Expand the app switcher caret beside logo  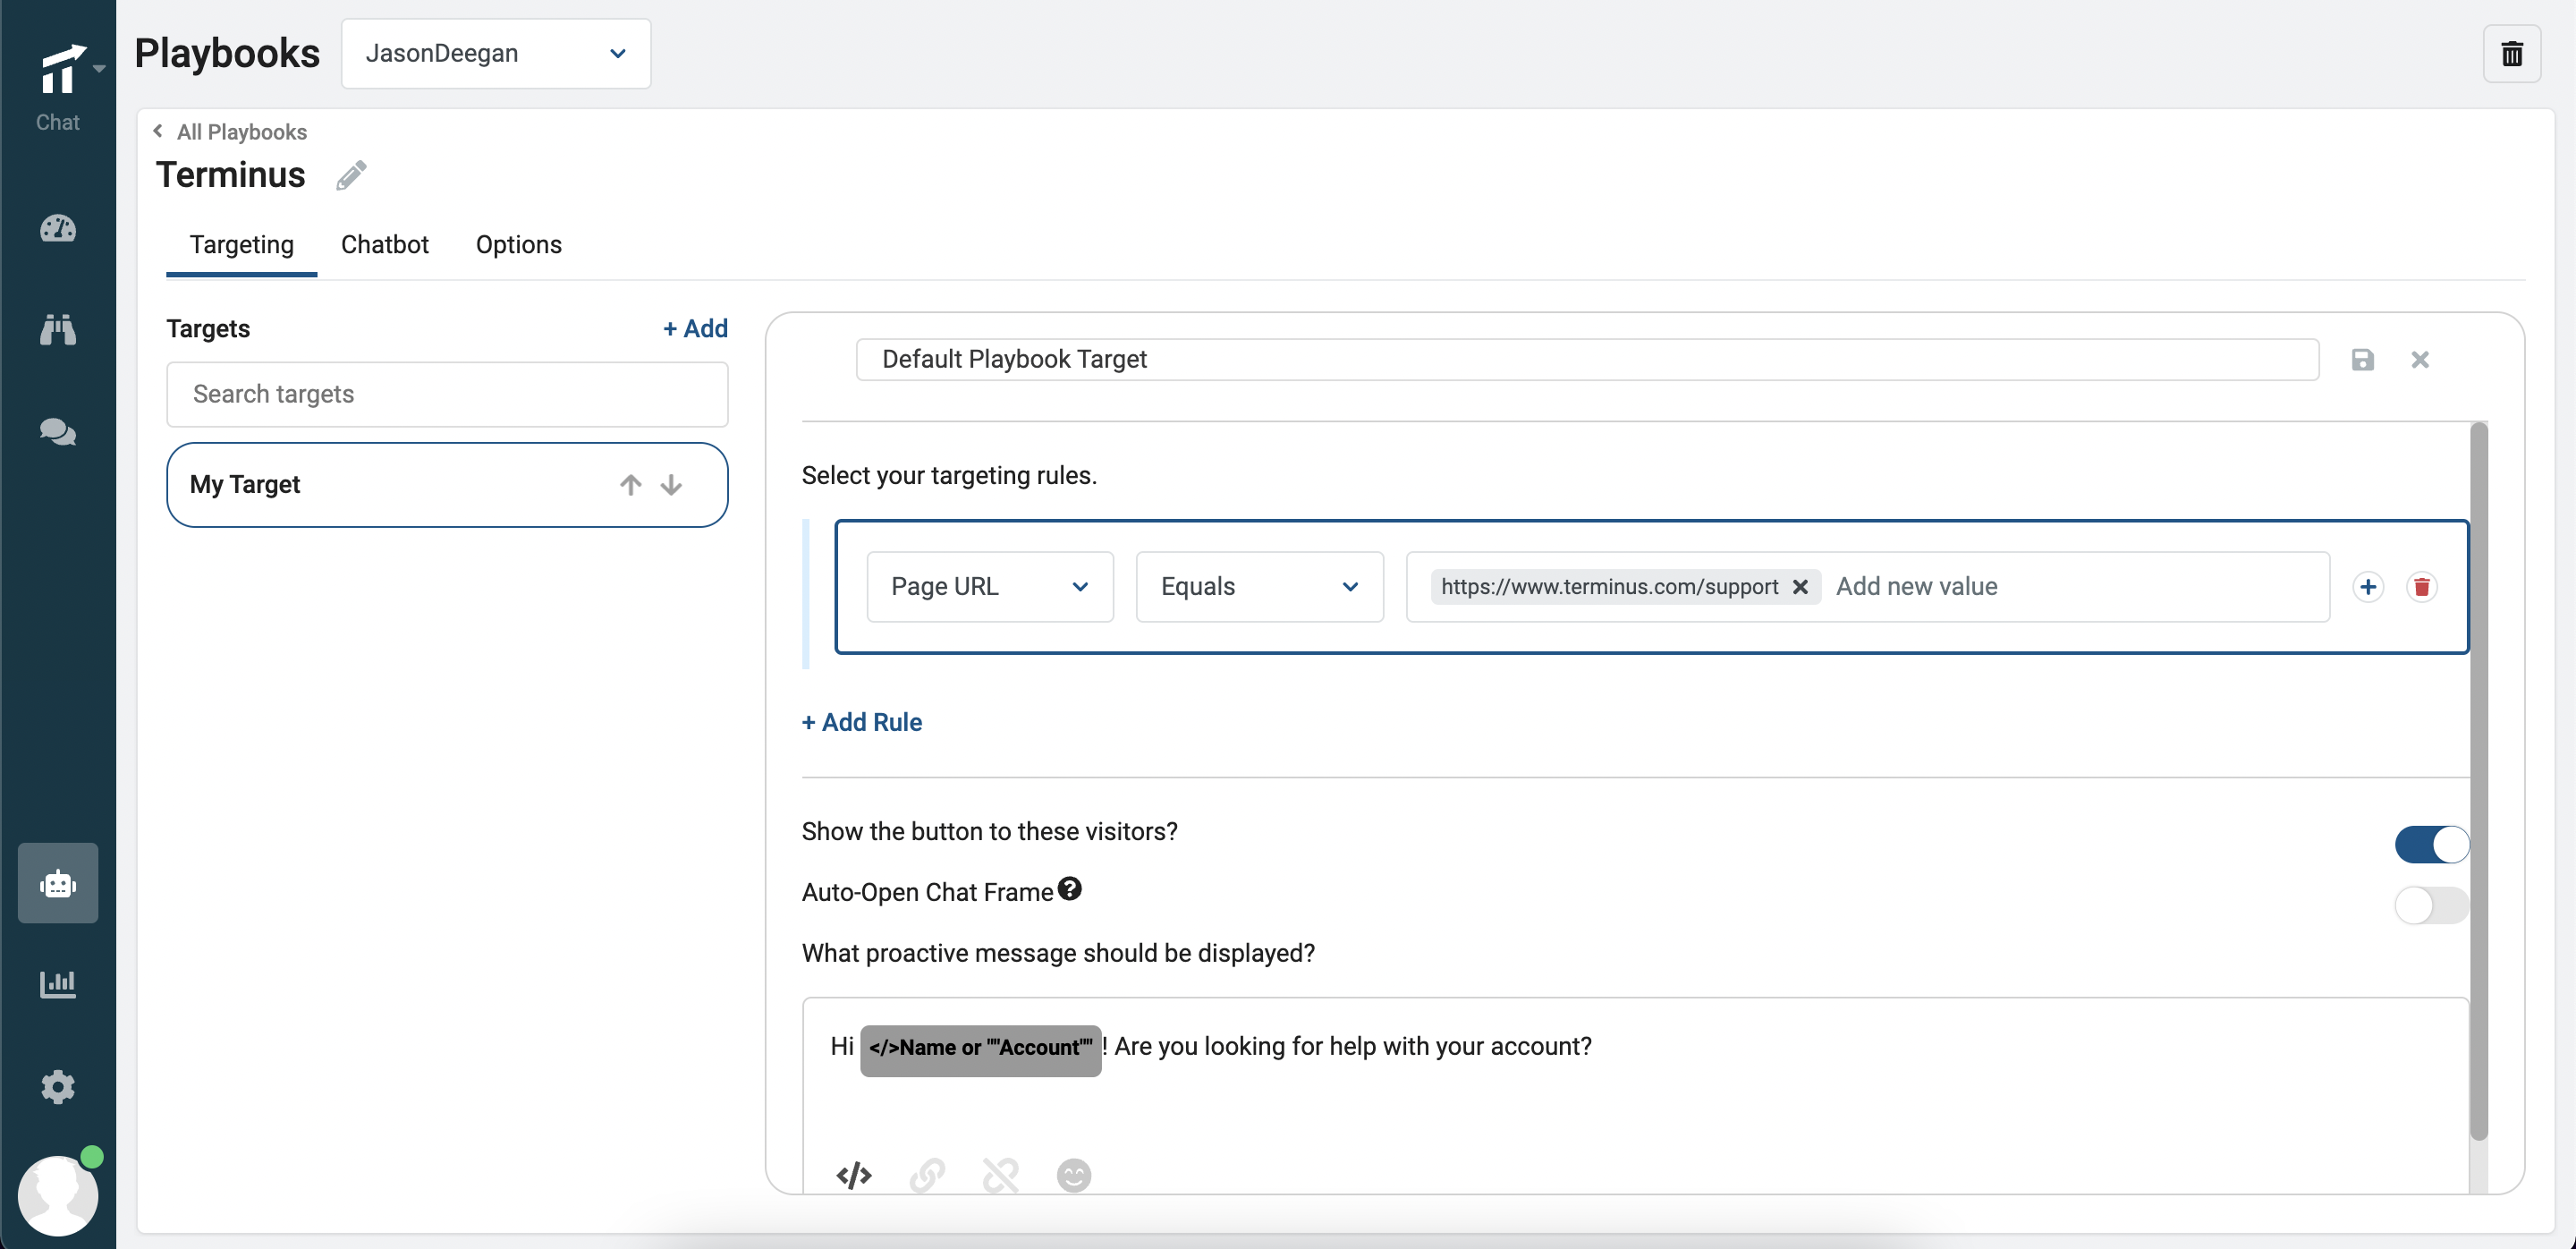(99, 68)
